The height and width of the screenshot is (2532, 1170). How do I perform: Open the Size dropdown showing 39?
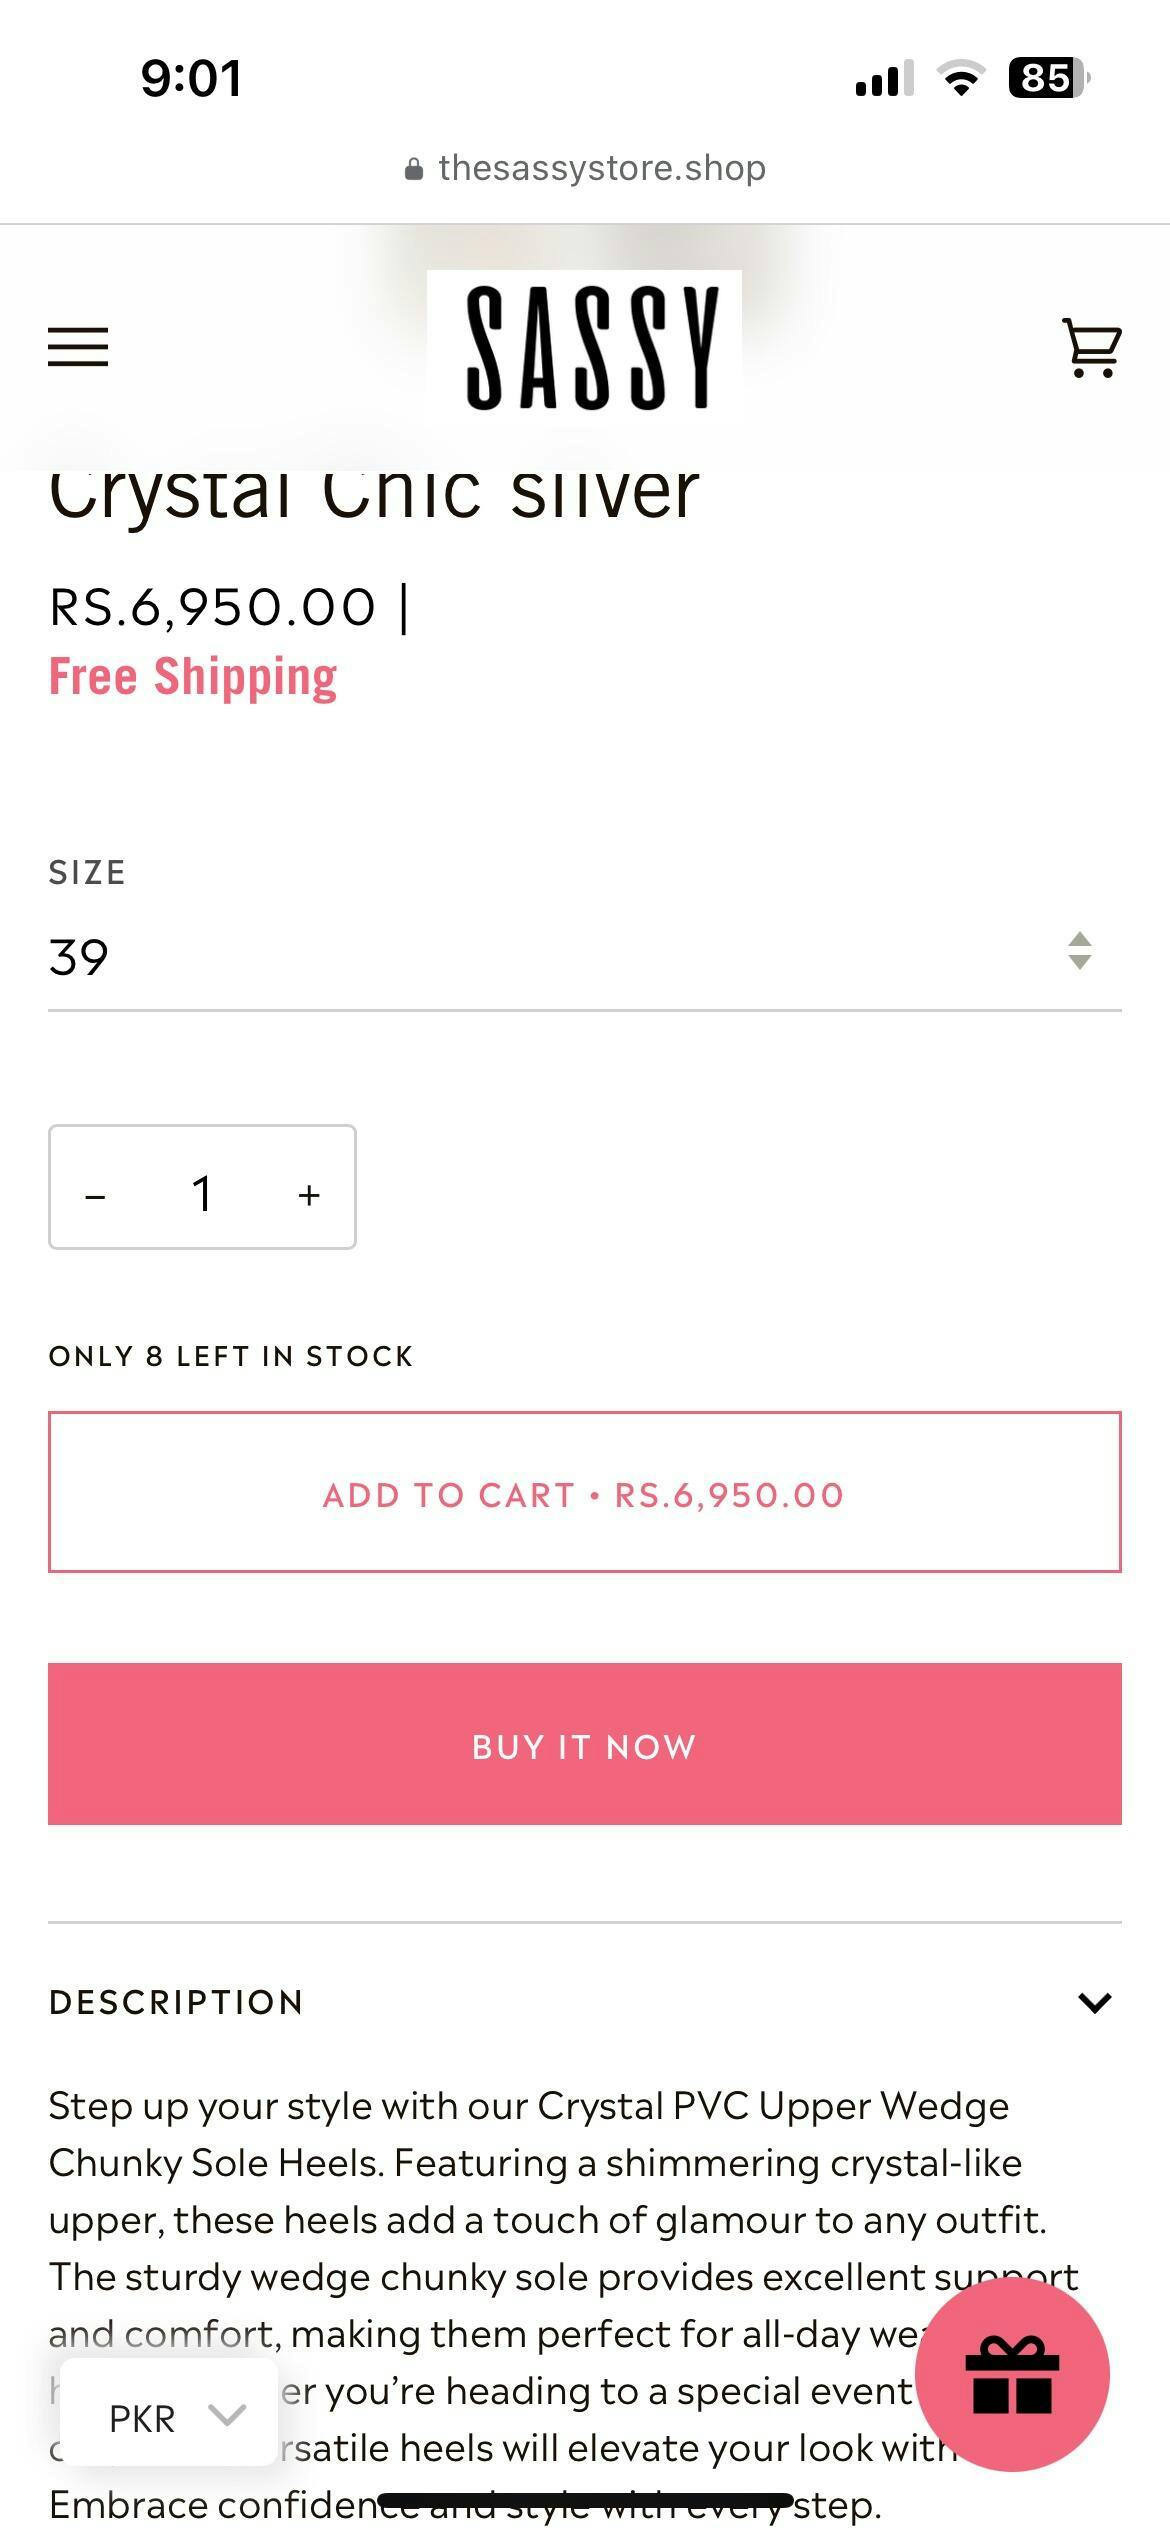point(584,956)
